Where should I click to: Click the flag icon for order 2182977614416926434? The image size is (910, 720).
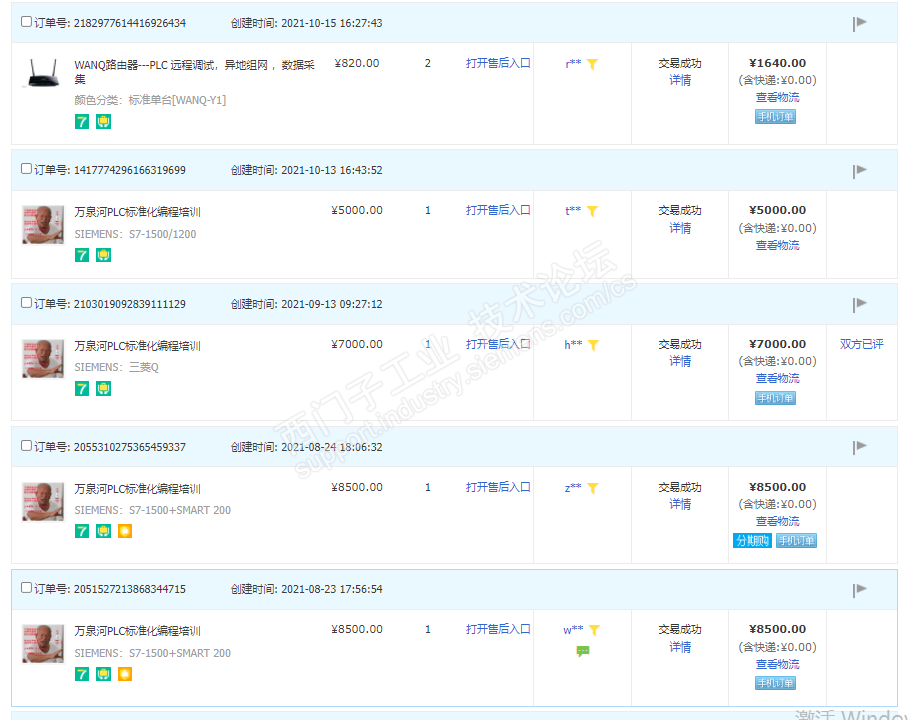(859, 23)
